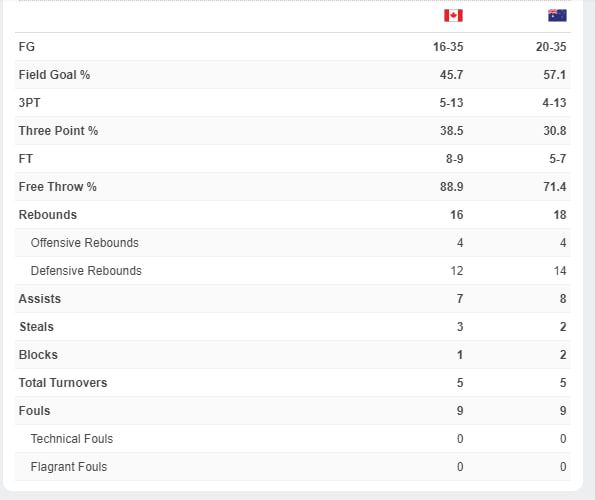Click the Steals row label

point(36,327)
